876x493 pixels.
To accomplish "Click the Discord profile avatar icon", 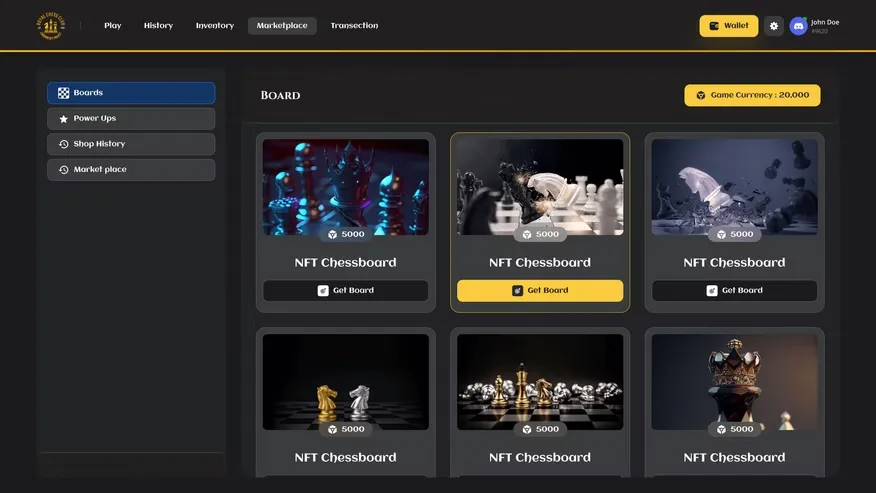I will pos(798,26).
